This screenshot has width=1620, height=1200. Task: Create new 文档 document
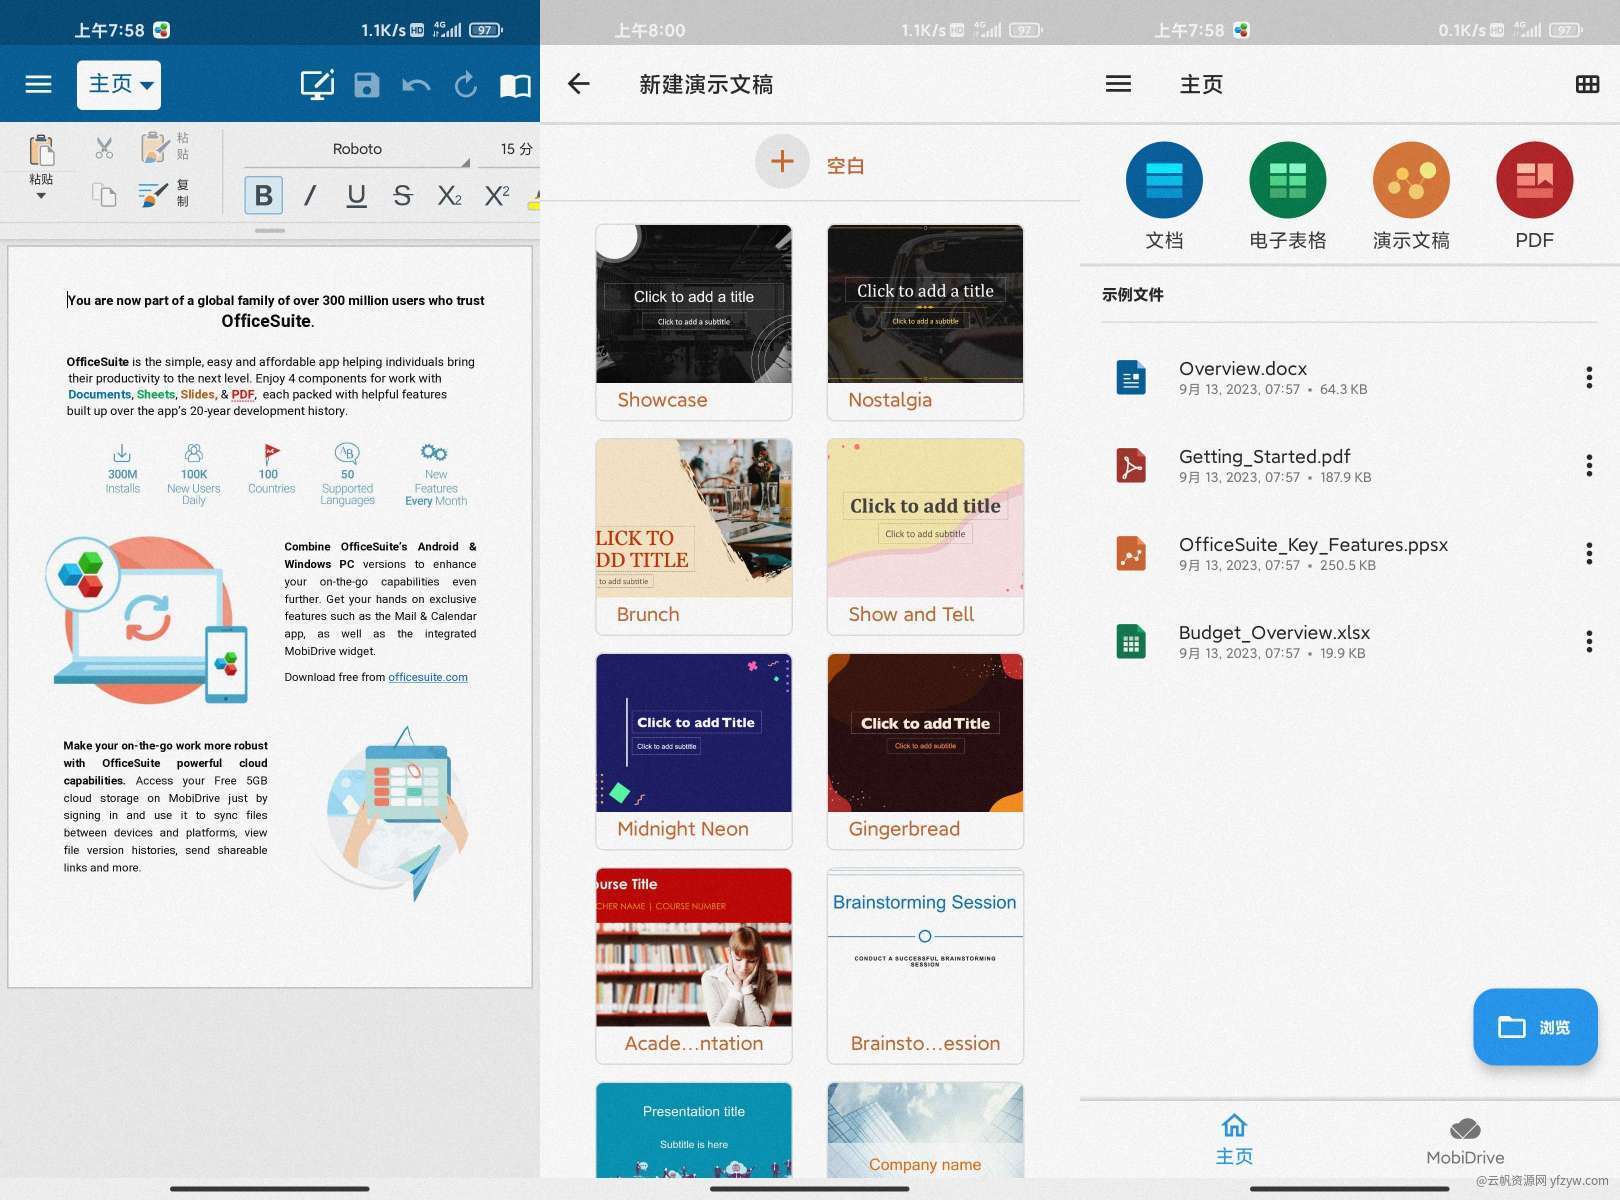(1164, 196)
